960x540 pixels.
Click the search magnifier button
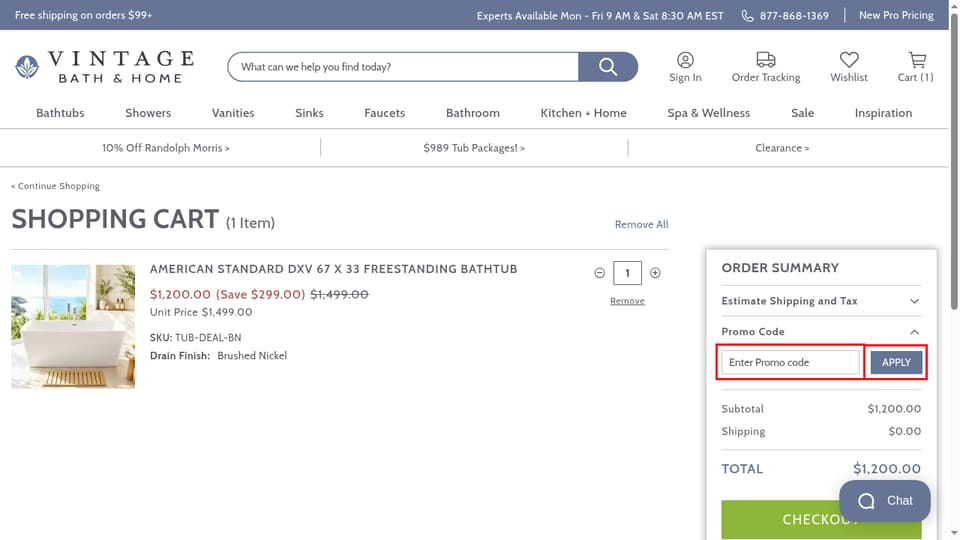[608, 67]
